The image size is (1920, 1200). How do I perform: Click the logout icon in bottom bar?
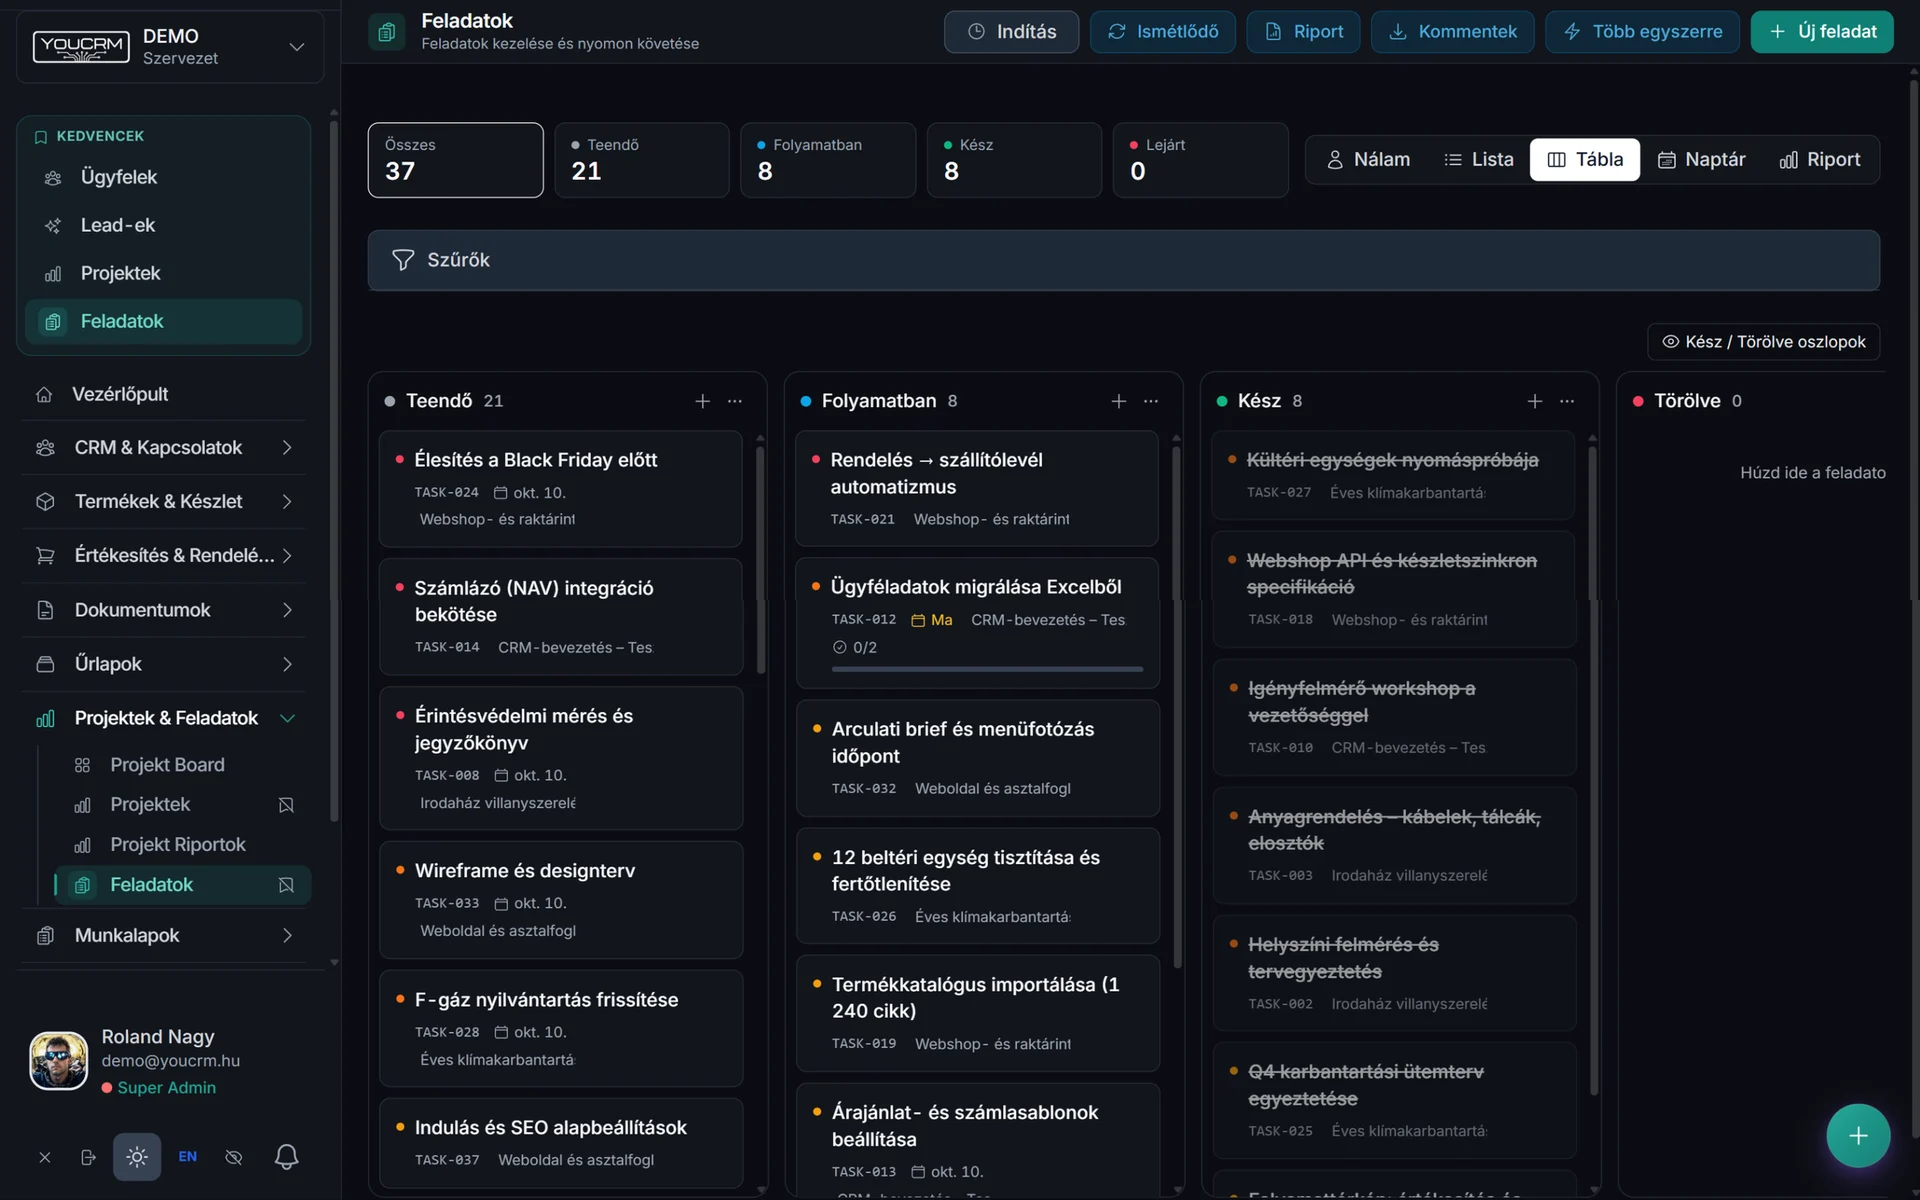(88, 1157)
